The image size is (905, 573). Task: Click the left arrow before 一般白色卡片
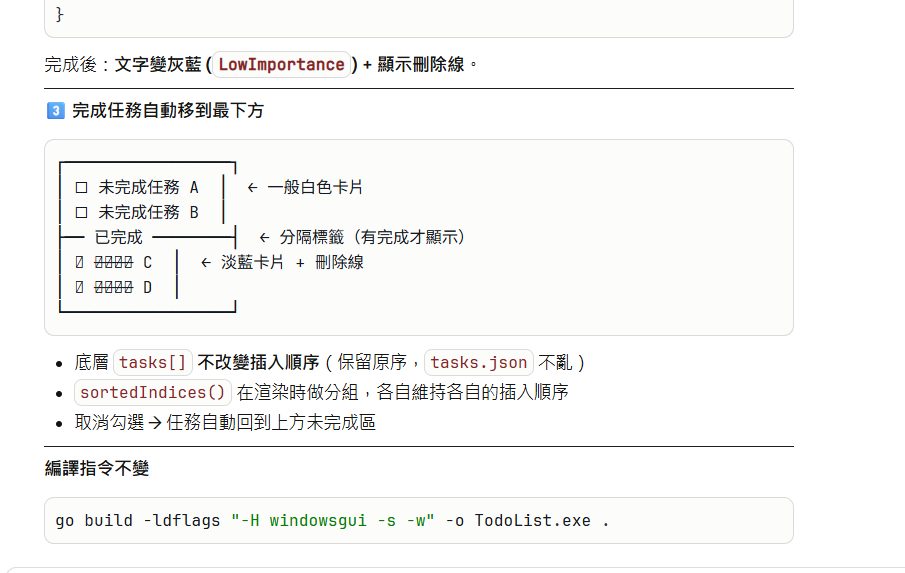(252, 187)
